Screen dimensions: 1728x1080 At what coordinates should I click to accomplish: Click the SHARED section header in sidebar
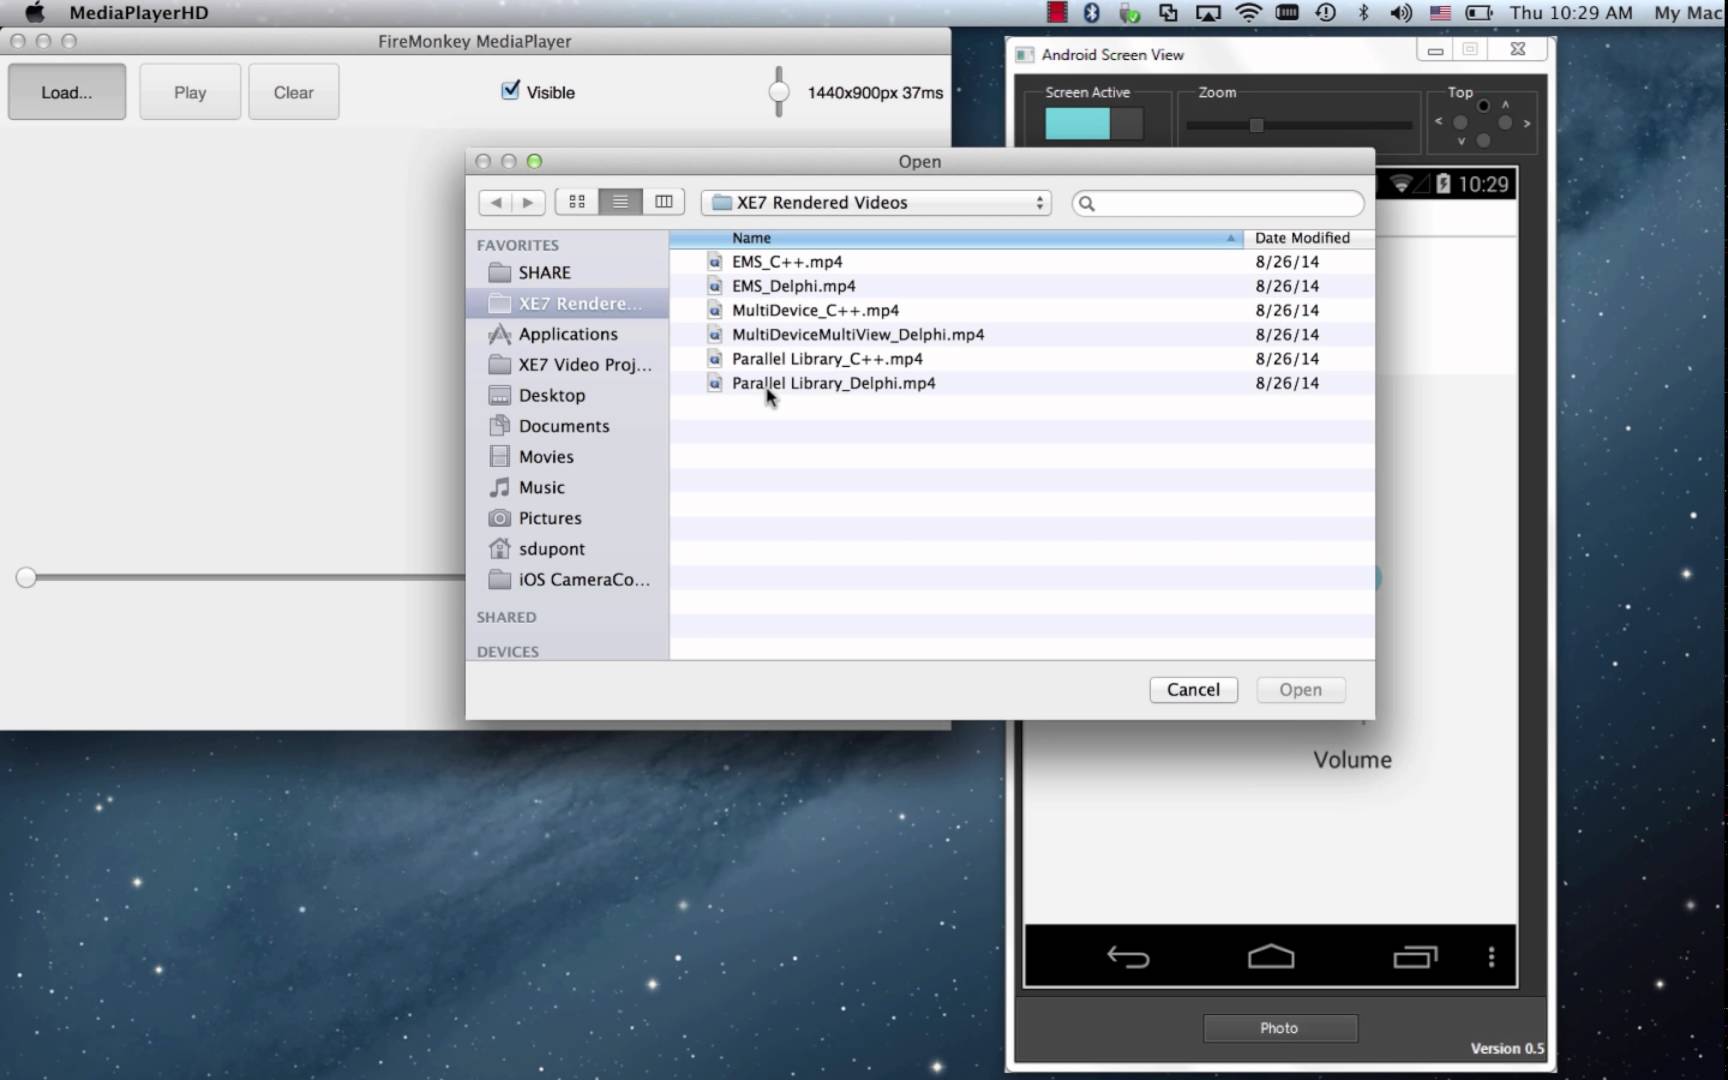[x=506, y=617]
